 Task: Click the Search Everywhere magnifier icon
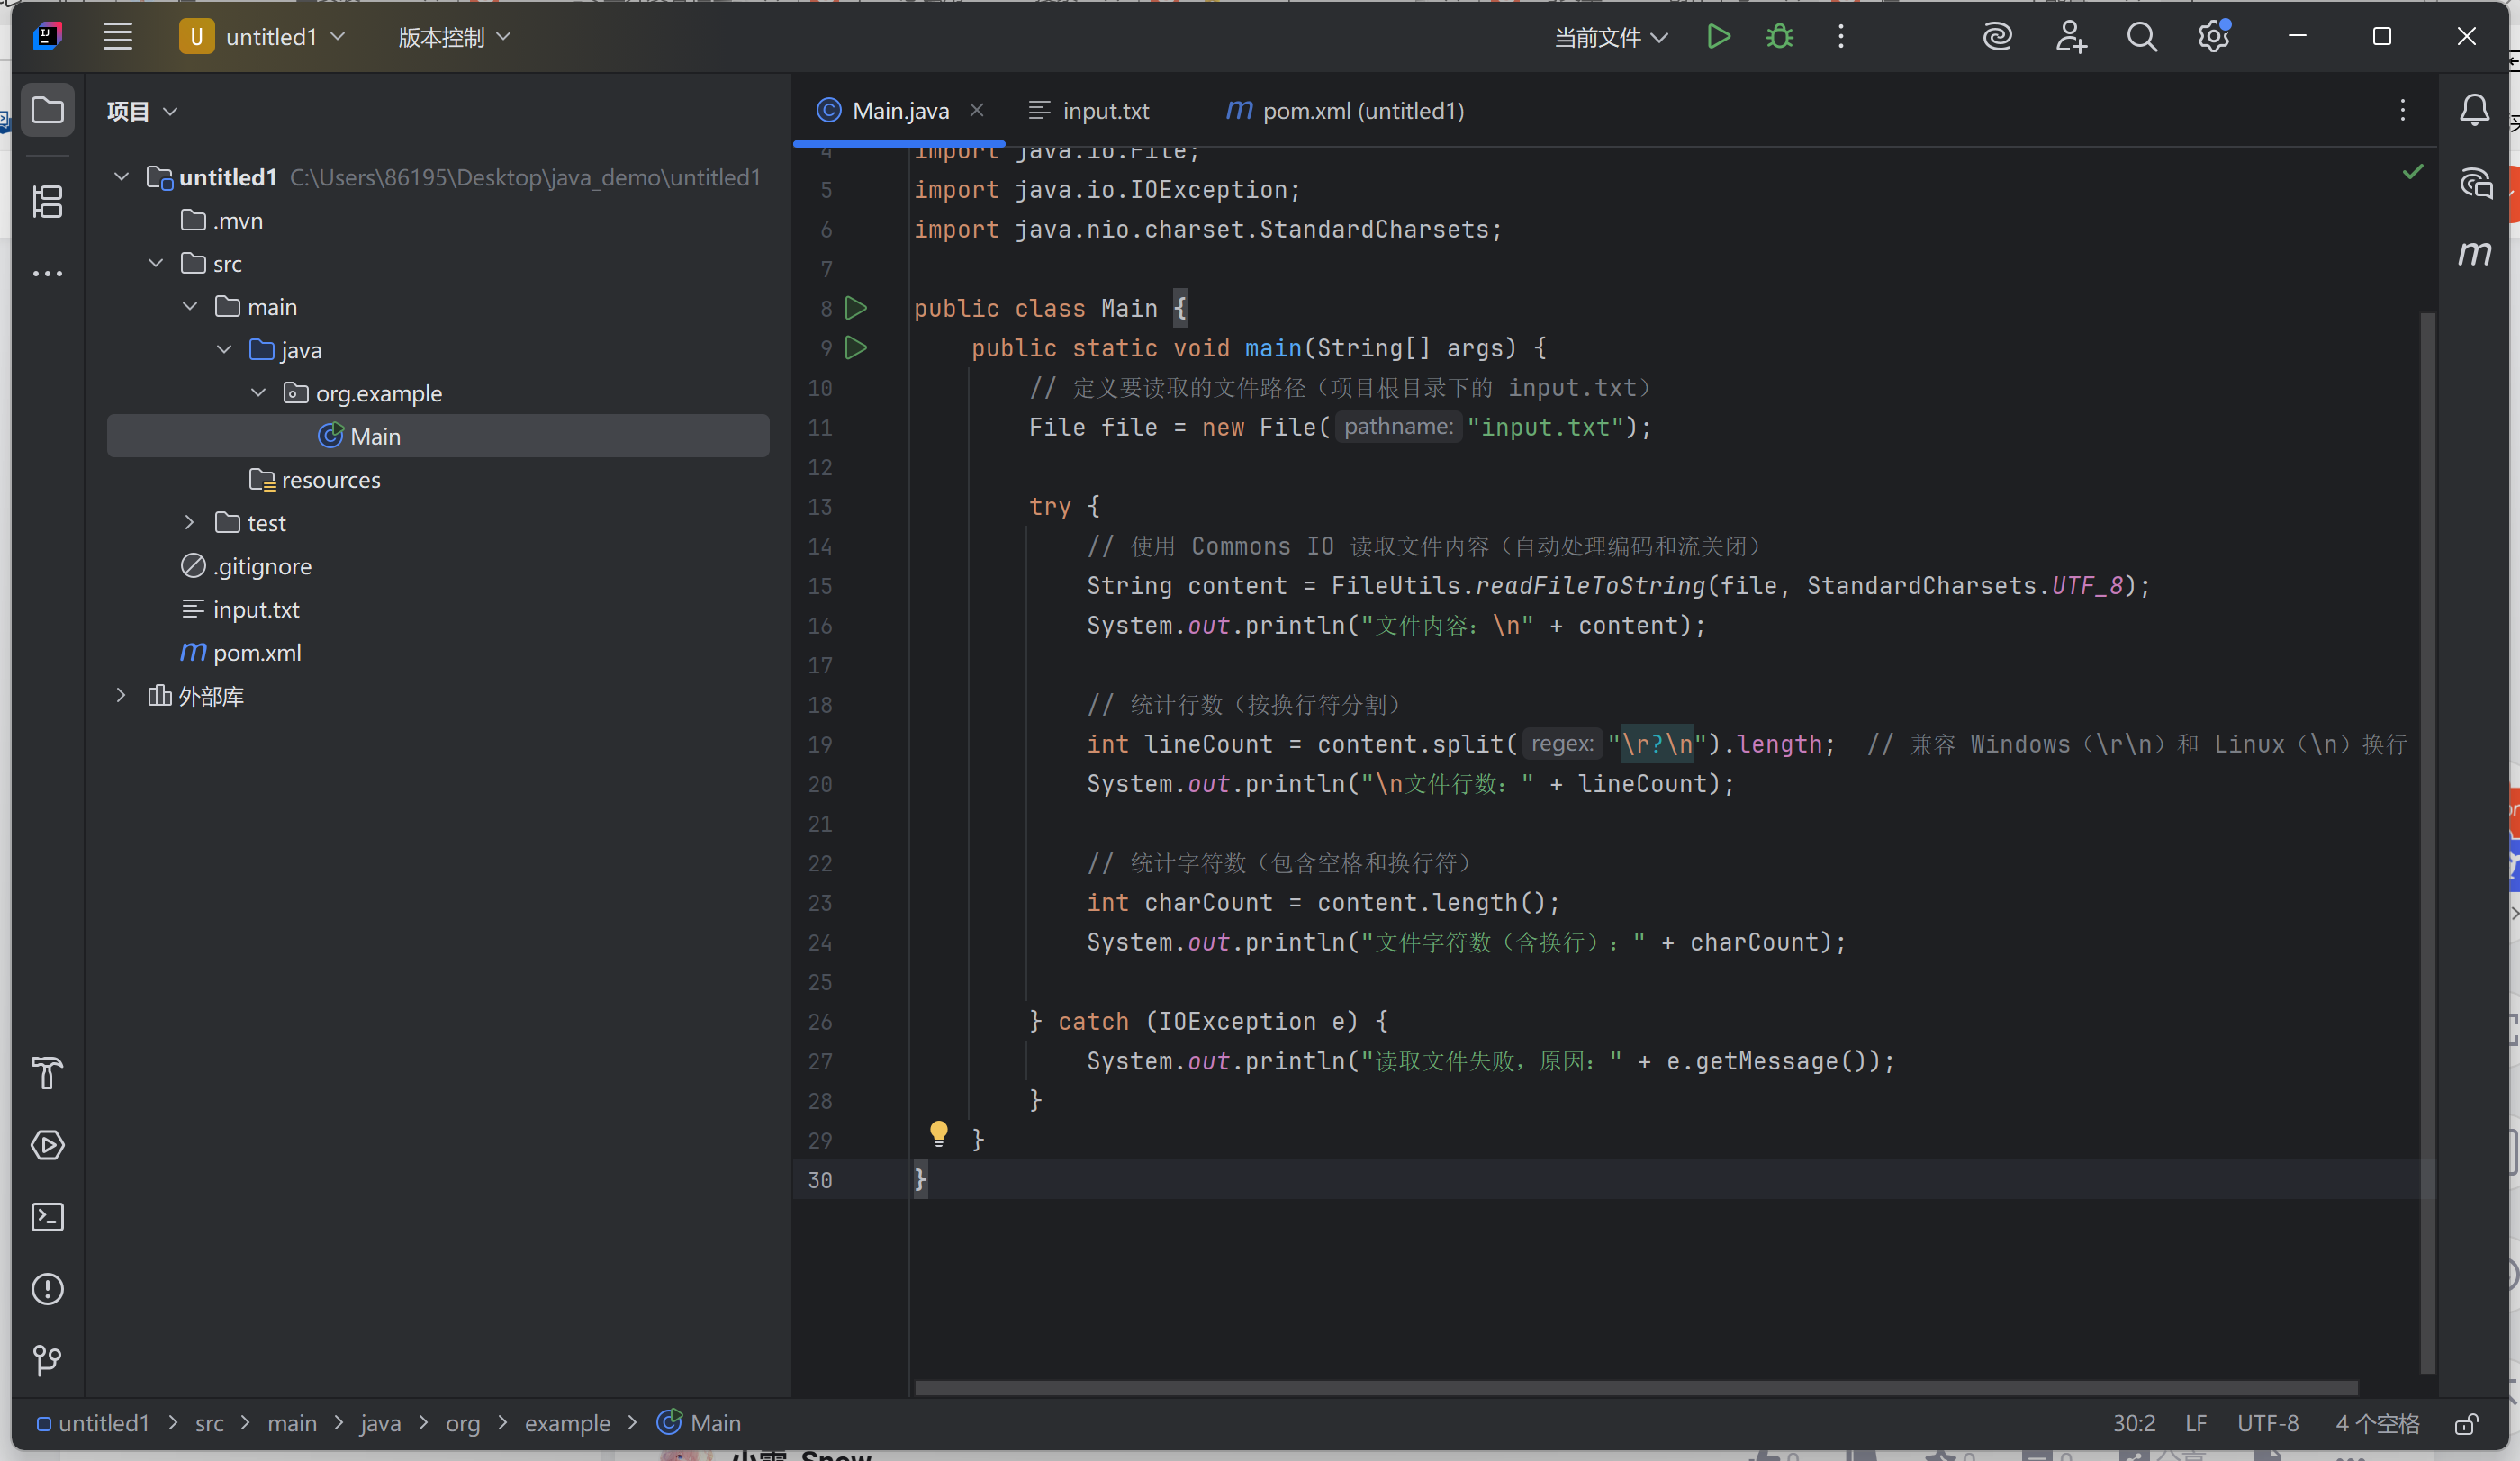click(x=2141, y=37)
